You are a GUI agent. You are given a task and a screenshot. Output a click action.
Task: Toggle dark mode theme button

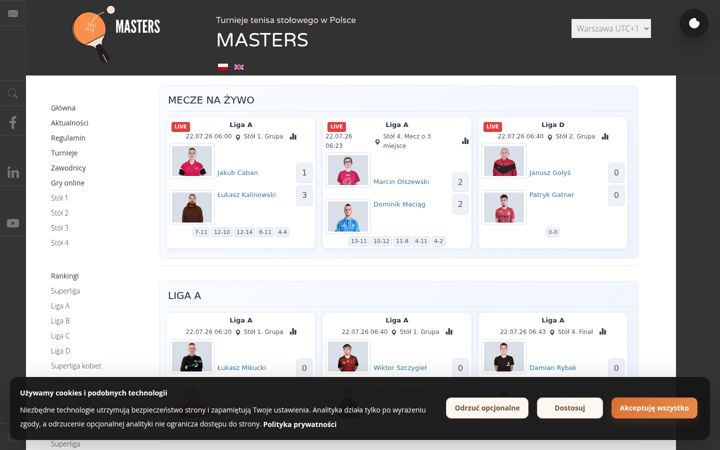point(694,23)
